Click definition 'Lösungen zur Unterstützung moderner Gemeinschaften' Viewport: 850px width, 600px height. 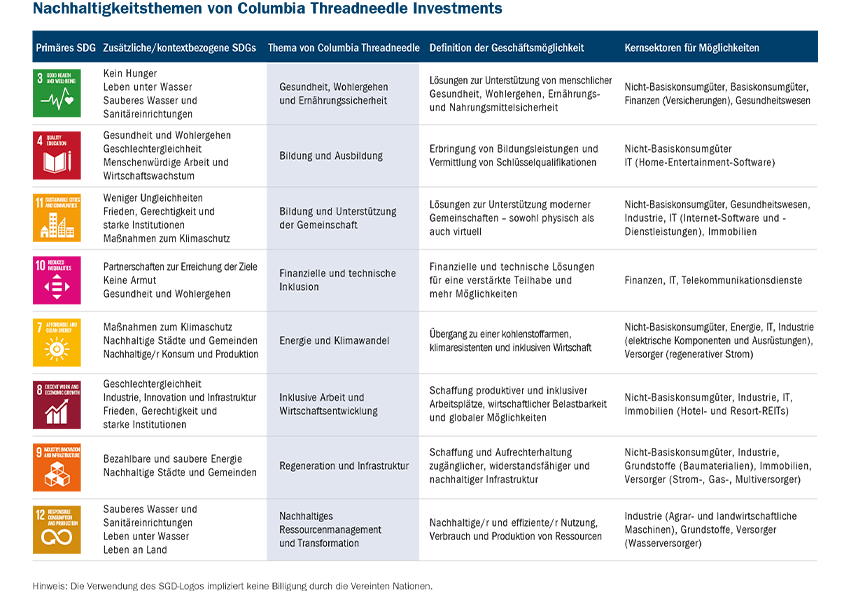pos(512,218)
